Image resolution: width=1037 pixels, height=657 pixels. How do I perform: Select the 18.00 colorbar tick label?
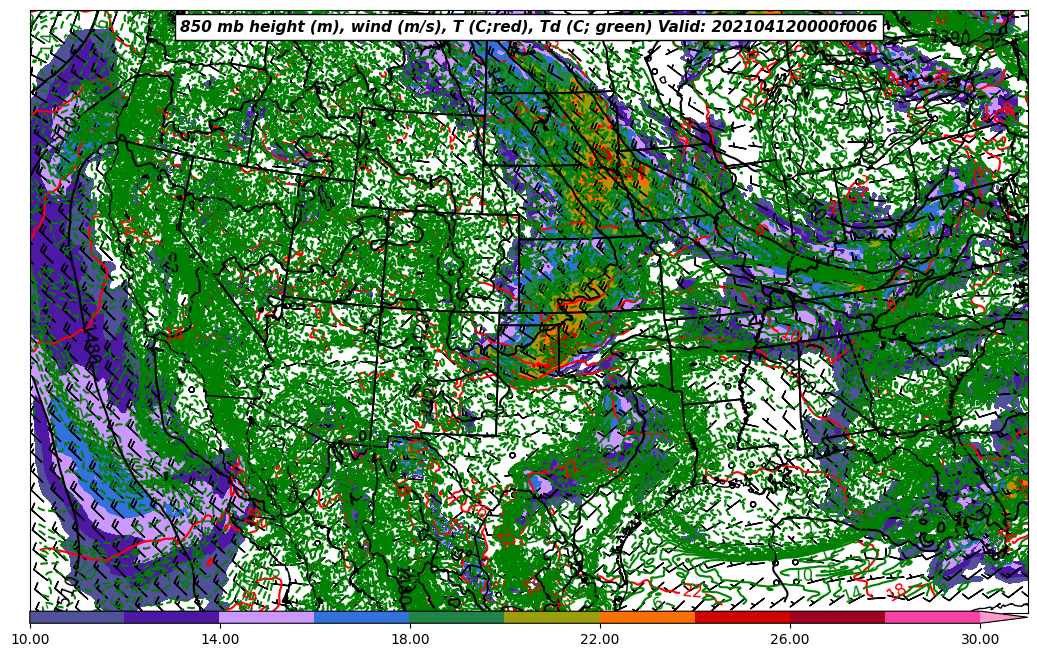410,638
